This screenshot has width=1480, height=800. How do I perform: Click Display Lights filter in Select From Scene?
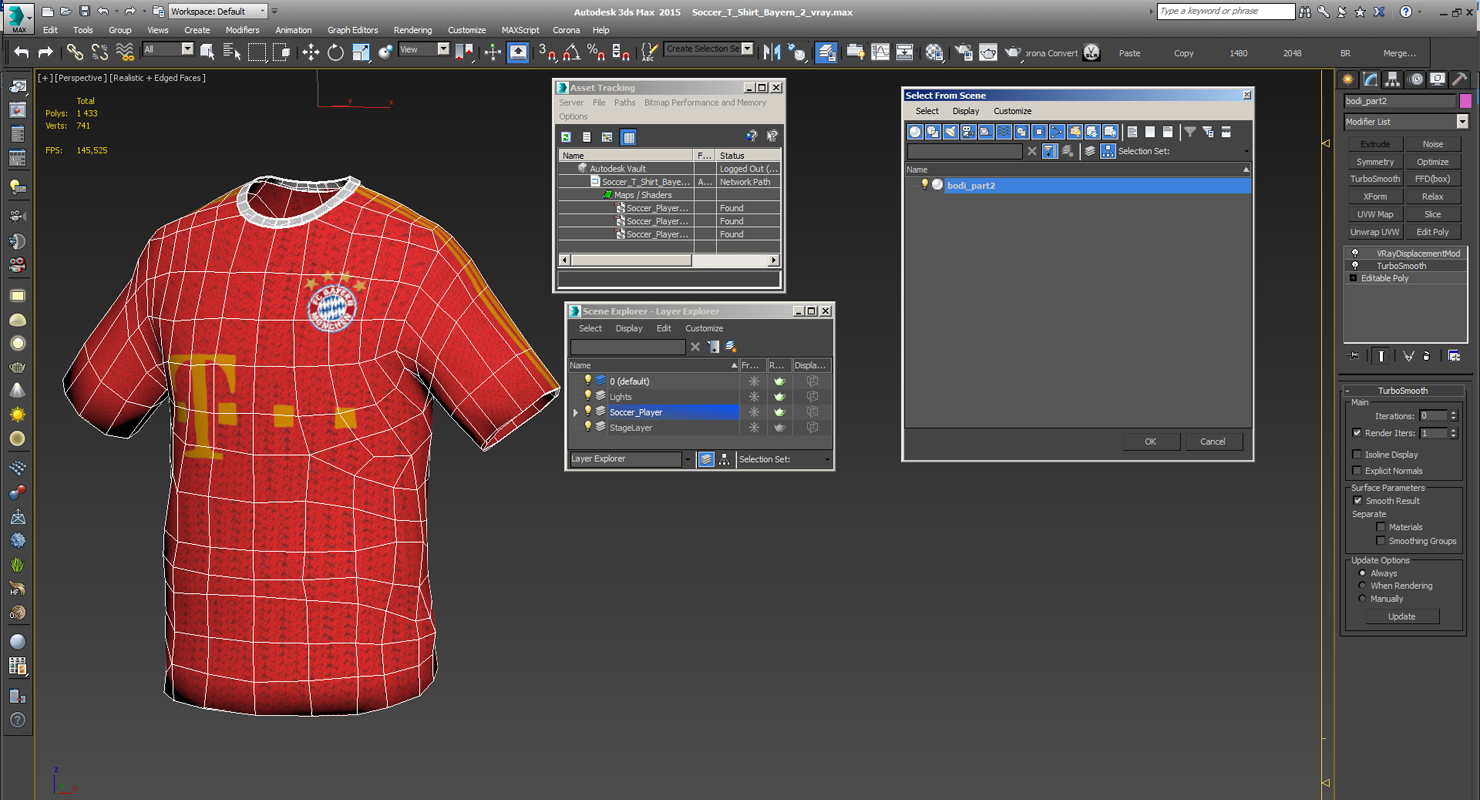coord(951,132)
